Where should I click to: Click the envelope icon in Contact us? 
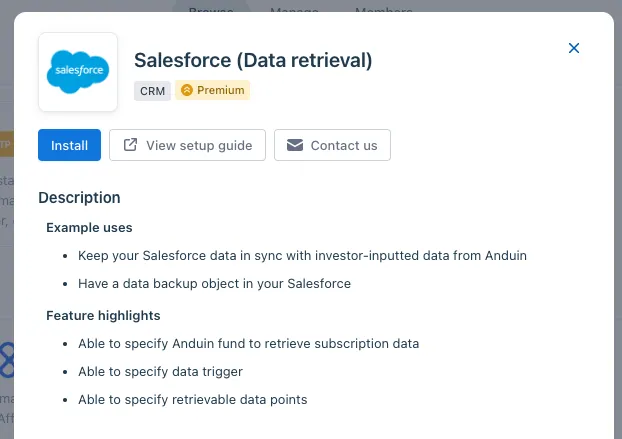[295, 145]
